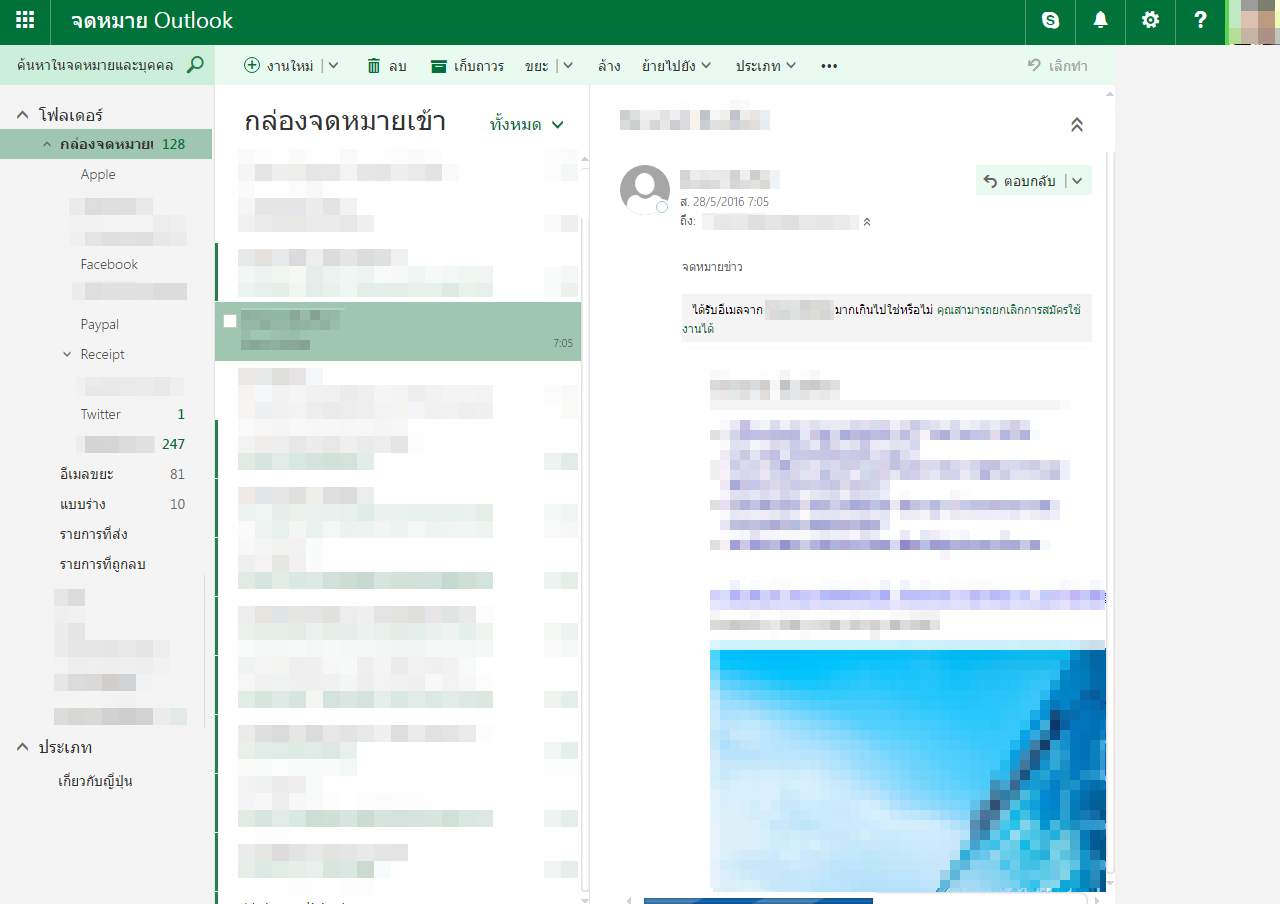Collapse the โฟลเดอร์ section

point(22,115)
